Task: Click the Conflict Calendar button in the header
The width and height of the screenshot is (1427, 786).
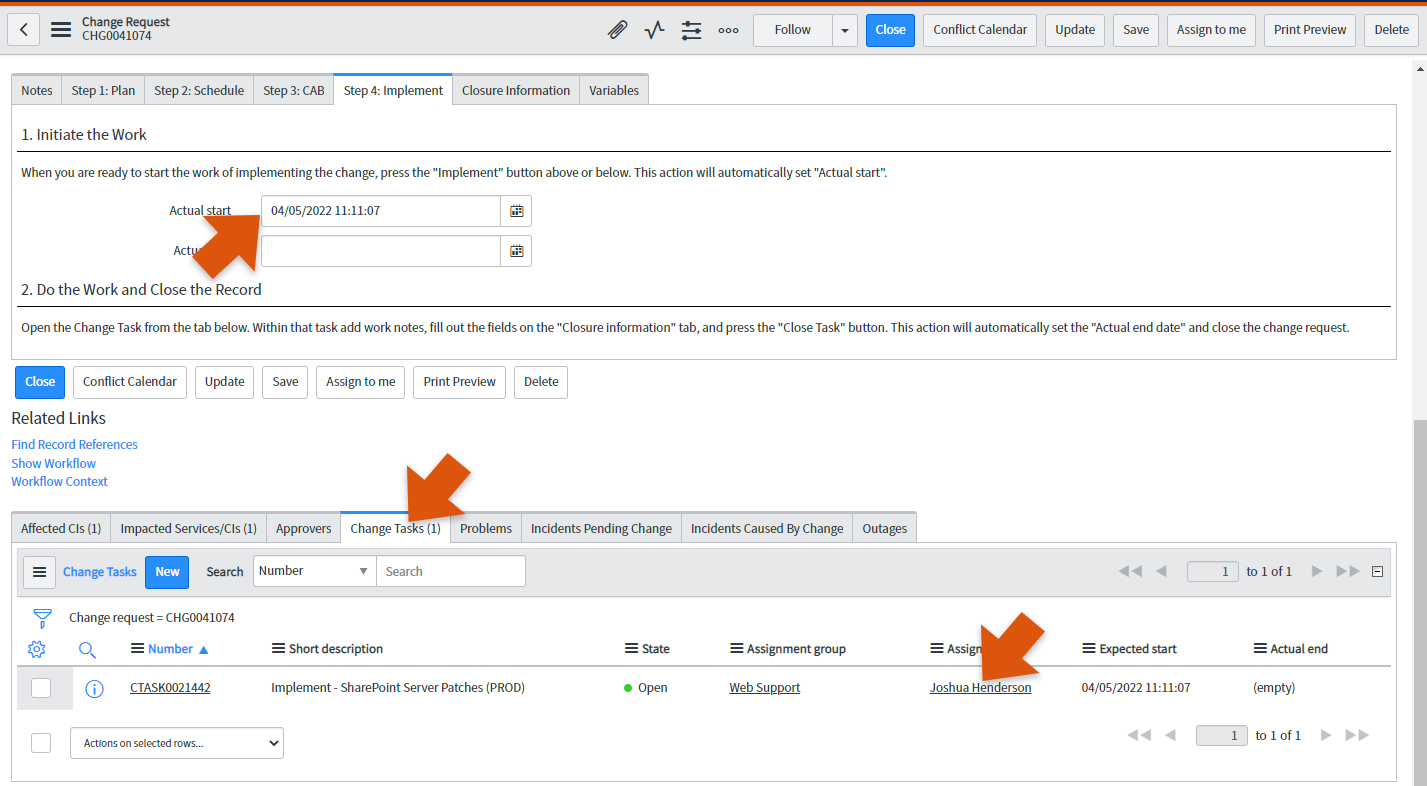Action: 980,30
